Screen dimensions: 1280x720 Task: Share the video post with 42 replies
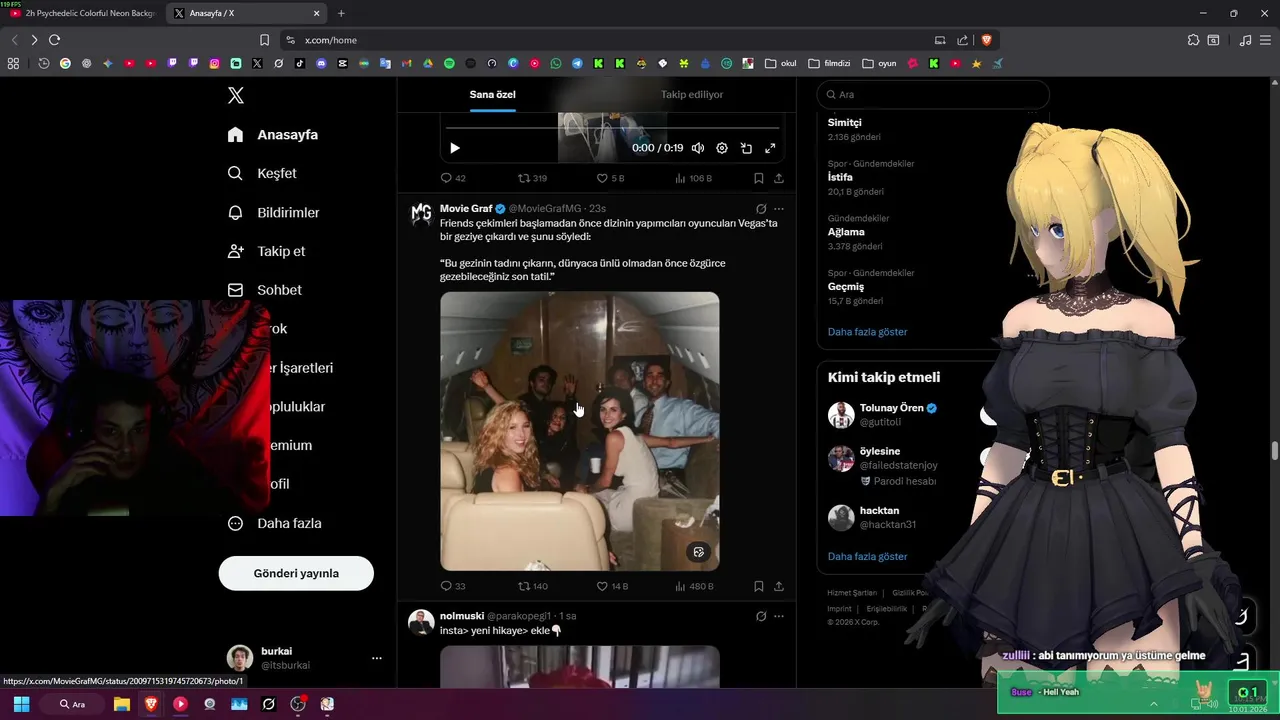[x=779, y=178]
